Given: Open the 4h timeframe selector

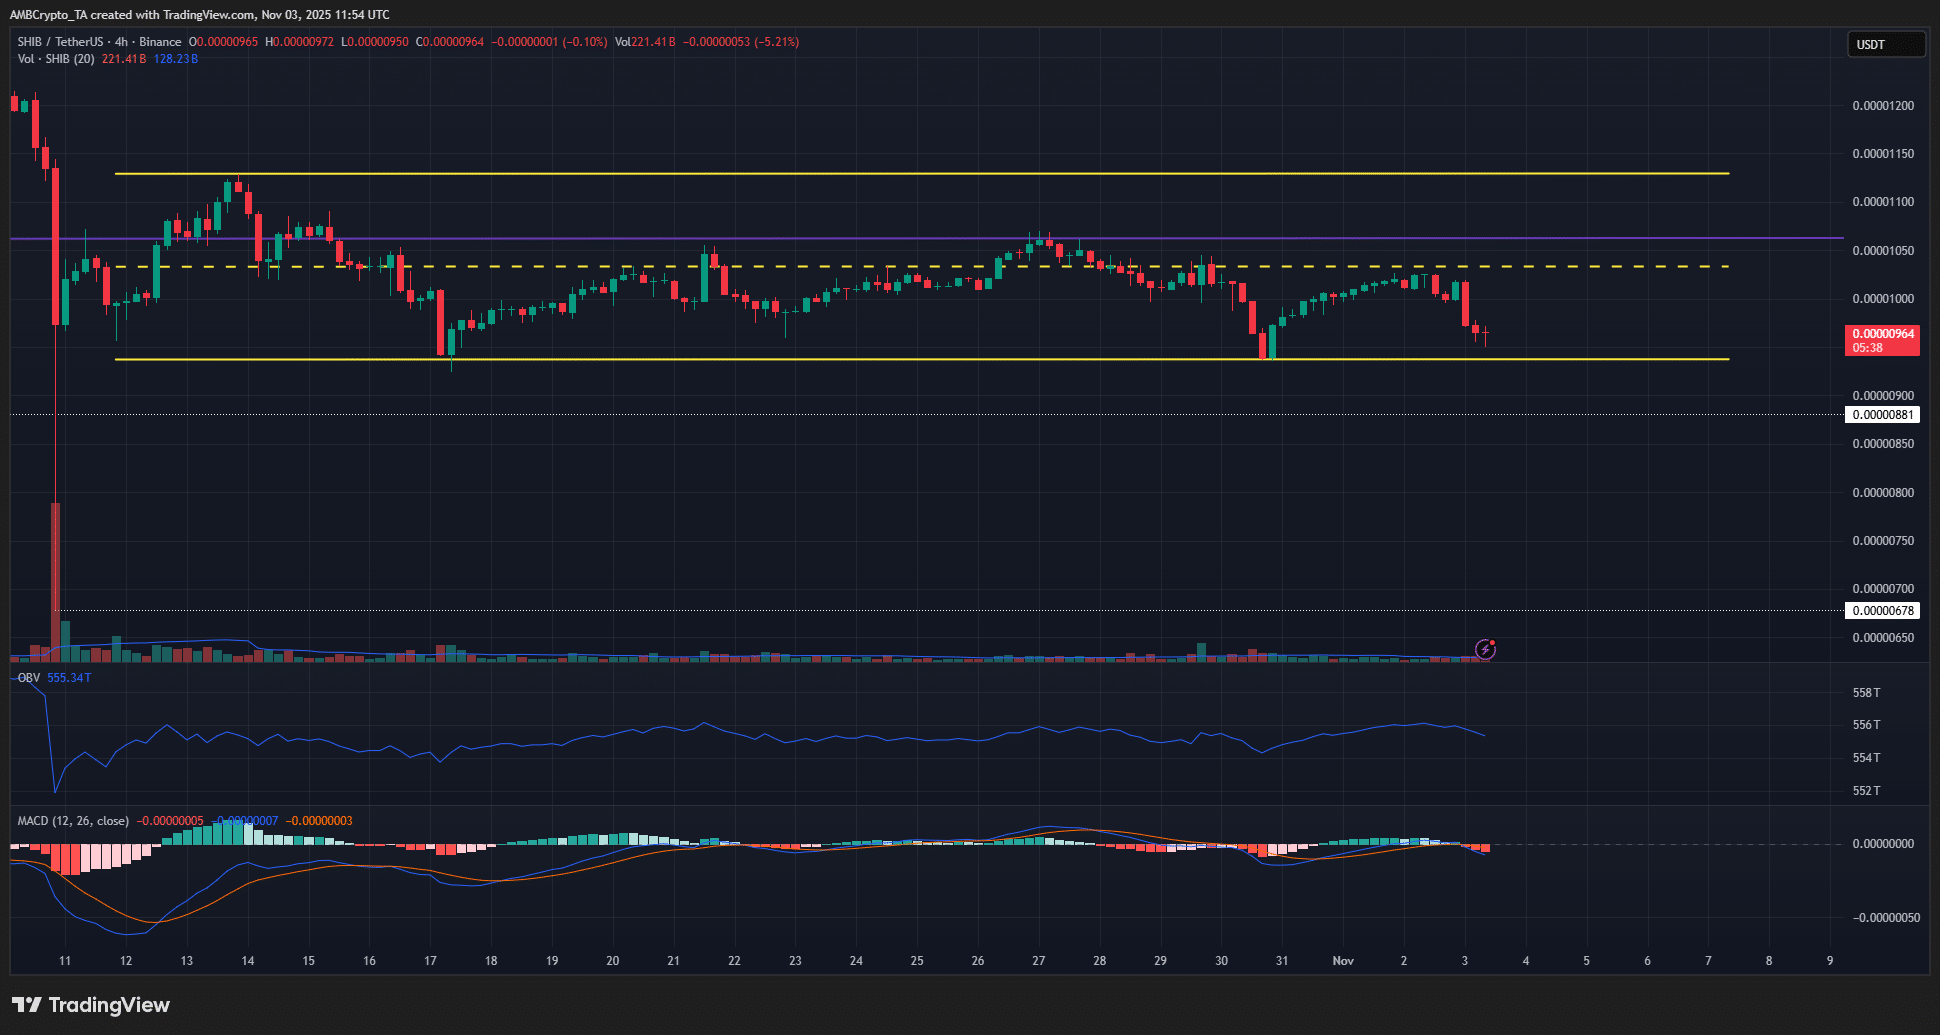Looking at the screenshot, I should tap(119, 43).
